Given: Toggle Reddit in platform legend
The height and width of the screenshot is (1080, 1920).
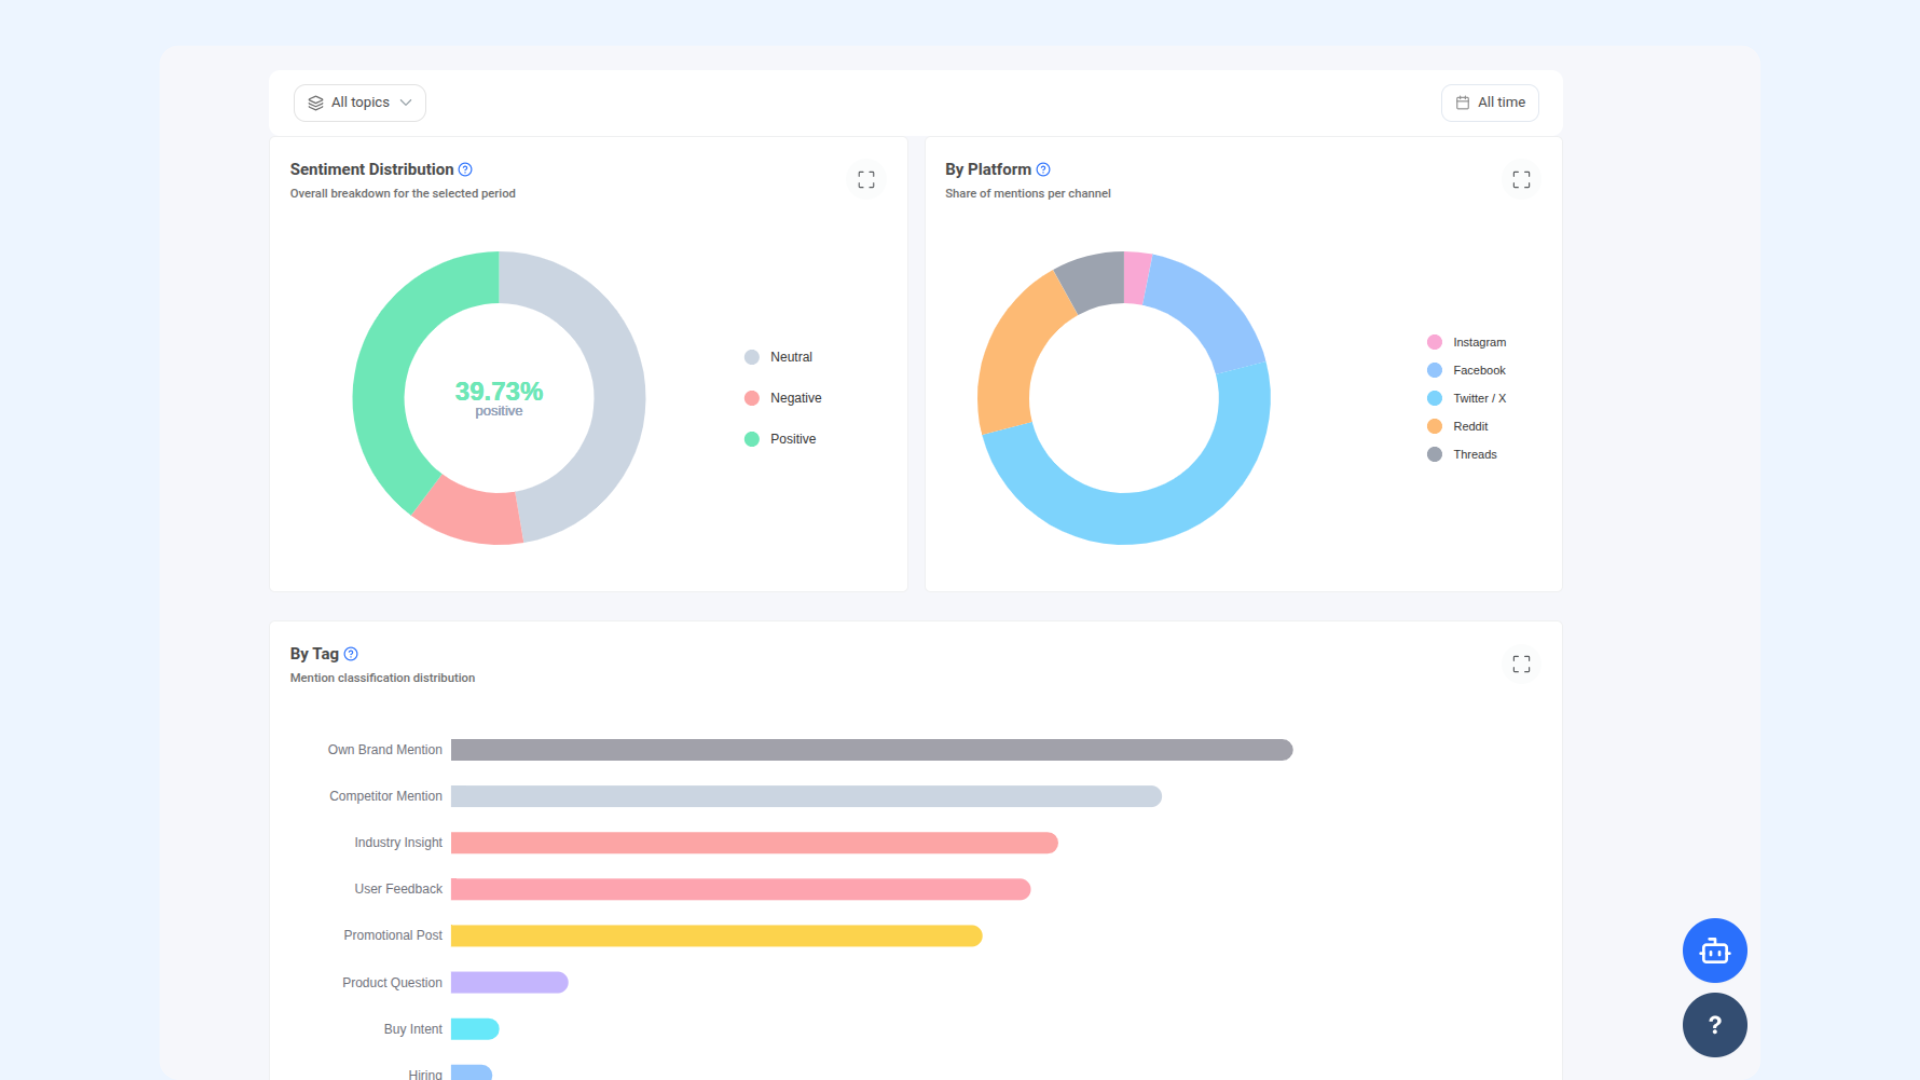Looking at the screenshot, I should point(1457,426).
